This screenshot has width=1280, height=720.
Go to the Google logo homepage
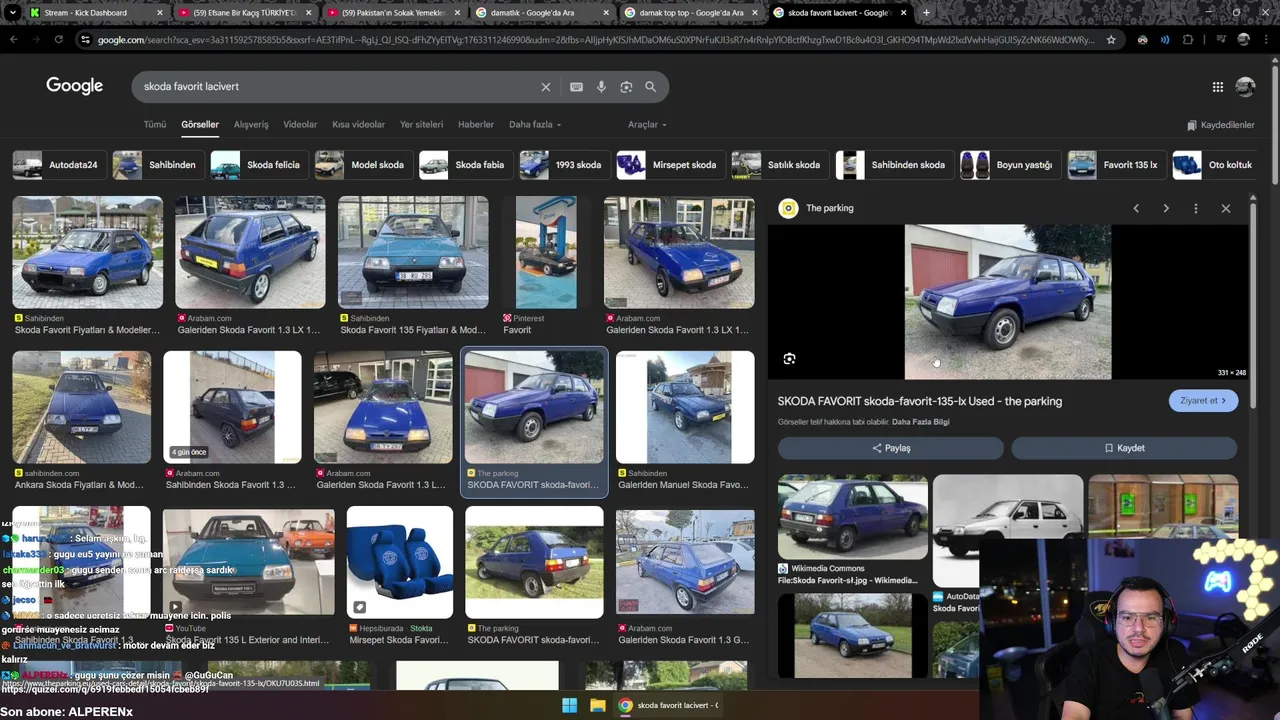(75, 86)
